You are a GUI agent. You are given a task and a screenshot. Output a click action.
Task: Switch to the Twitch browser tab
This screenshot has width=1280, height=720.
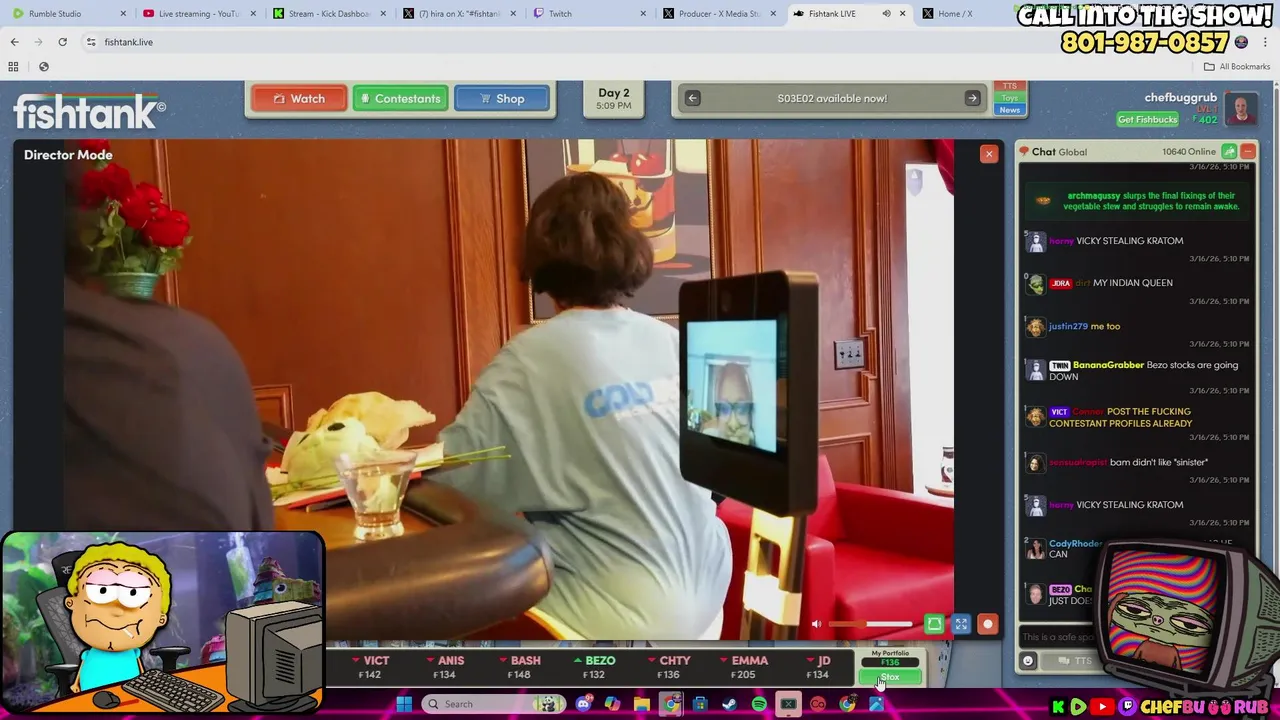(588, 14)
